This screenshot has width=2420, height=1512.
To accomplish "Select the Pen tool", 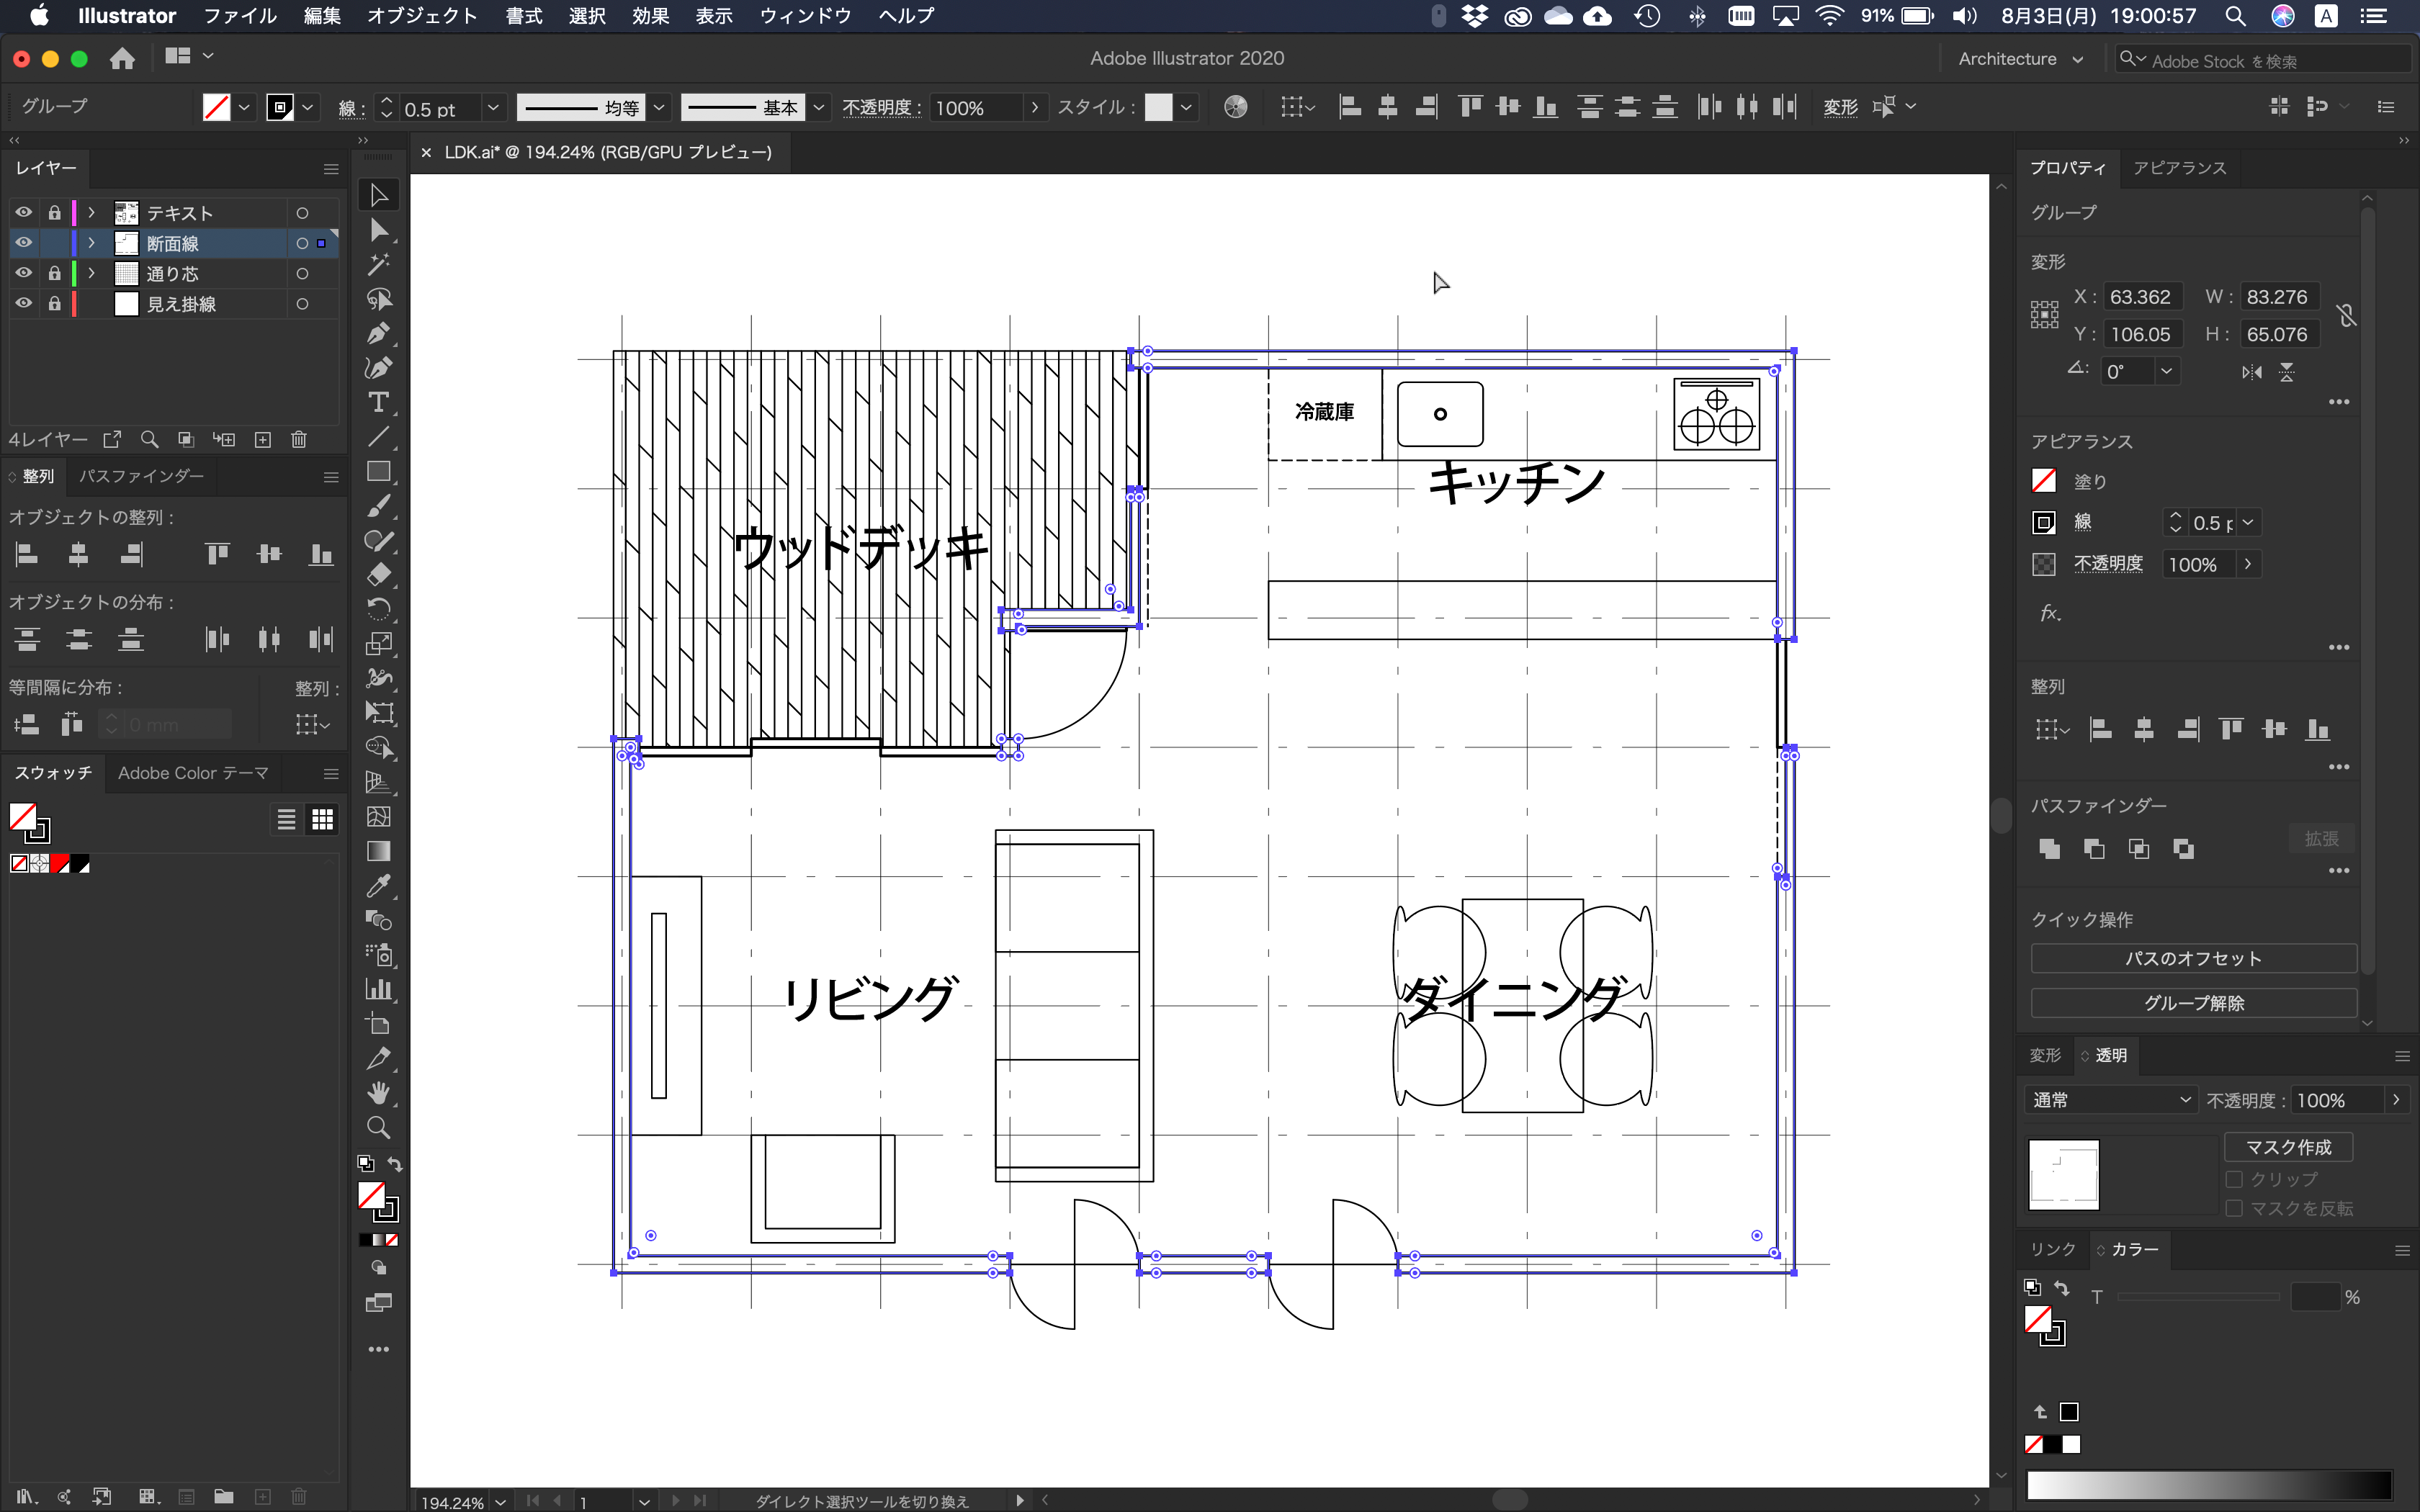I will [379, 334].
